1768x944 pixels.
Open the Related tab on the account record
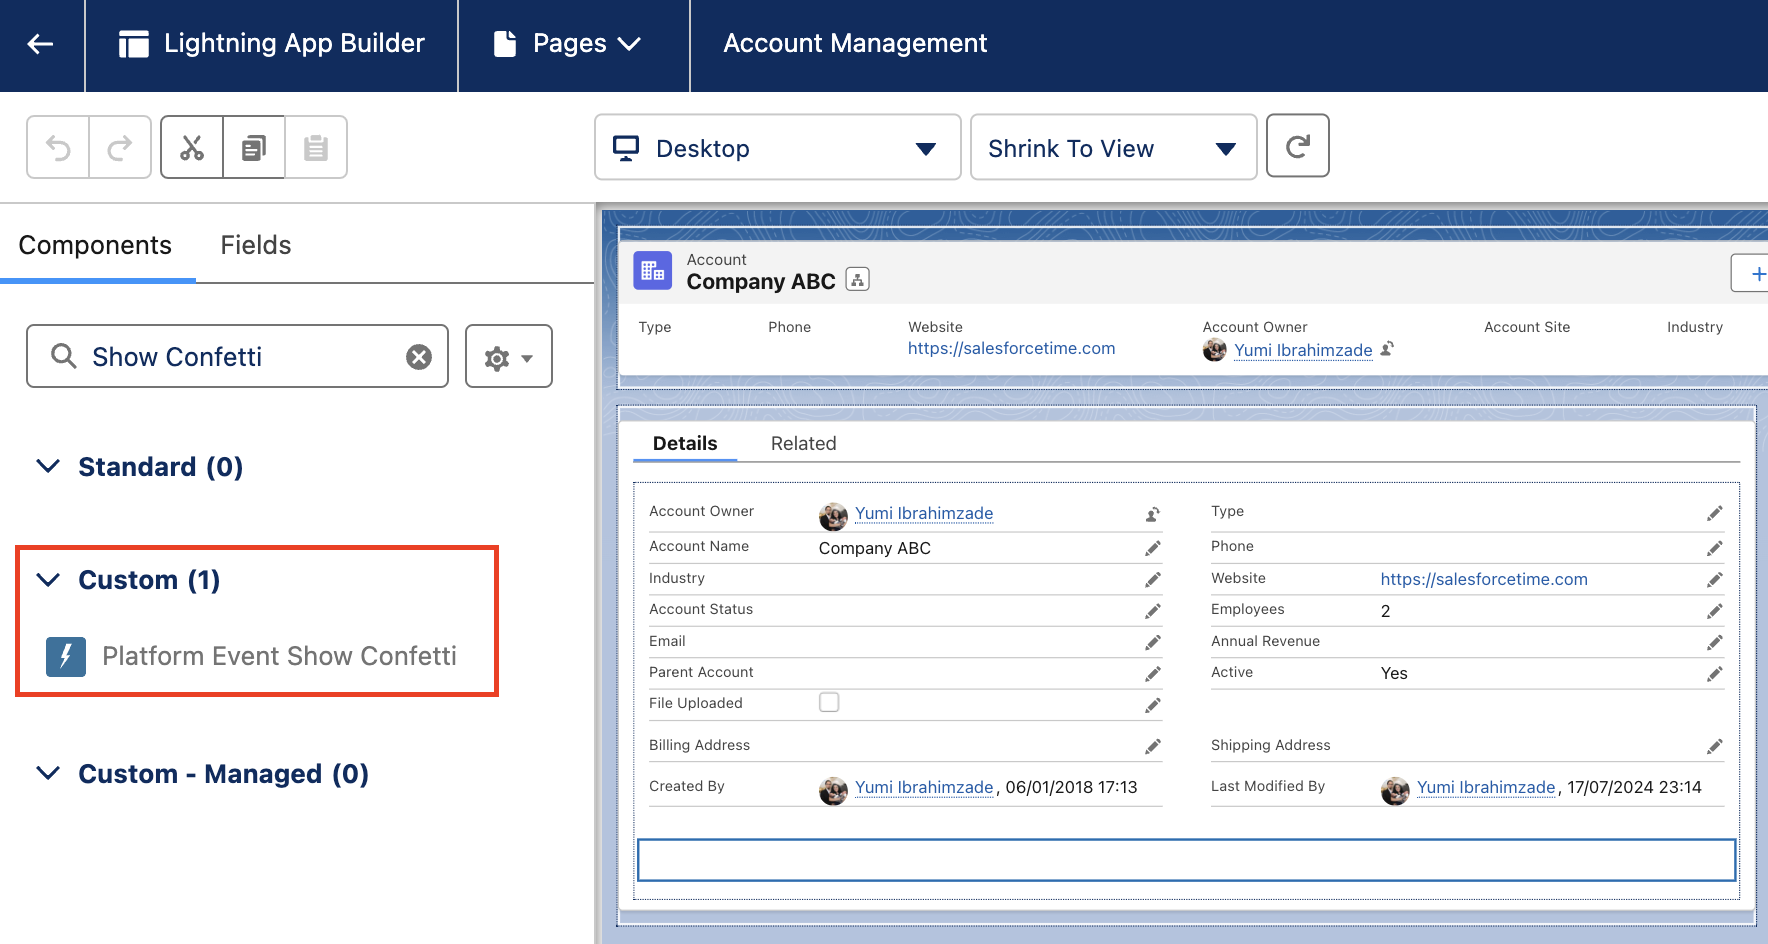(x=803, y=443)
